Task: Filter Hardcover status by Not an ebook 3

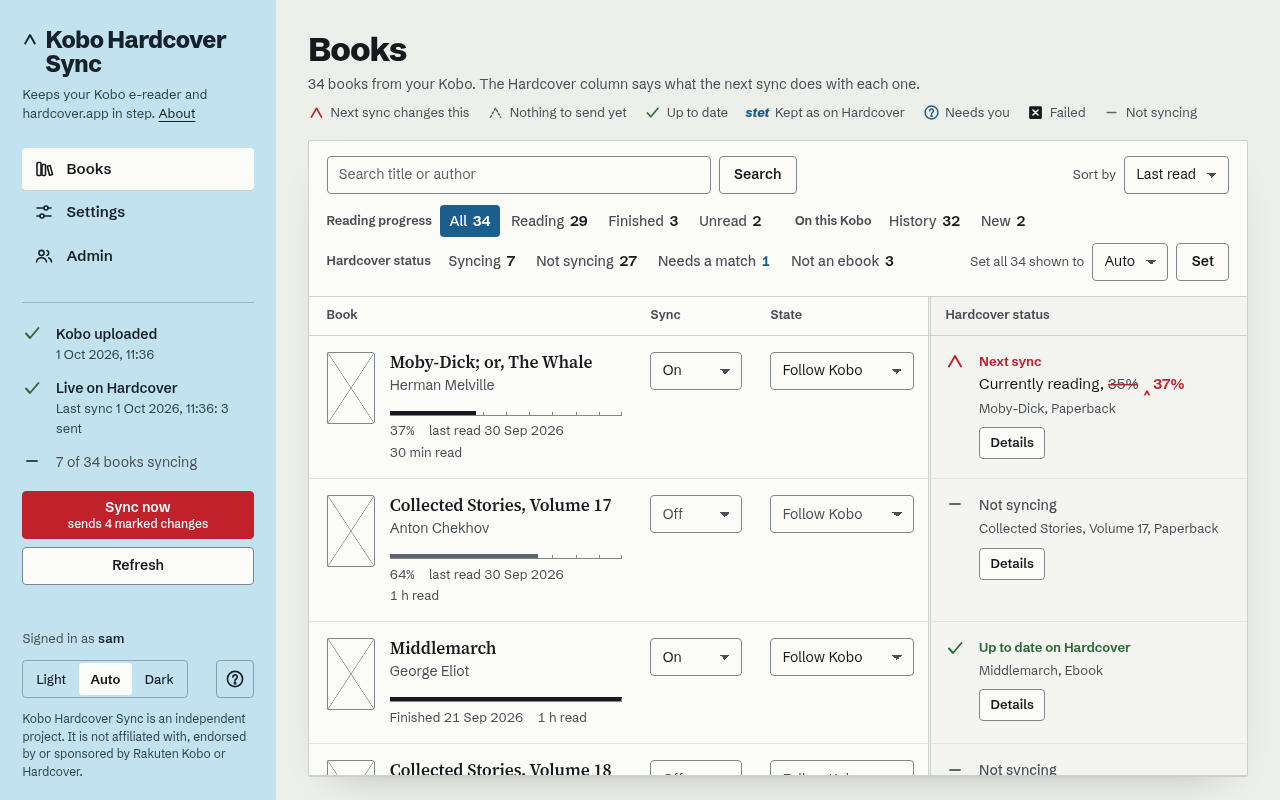Action: (842, 261)
